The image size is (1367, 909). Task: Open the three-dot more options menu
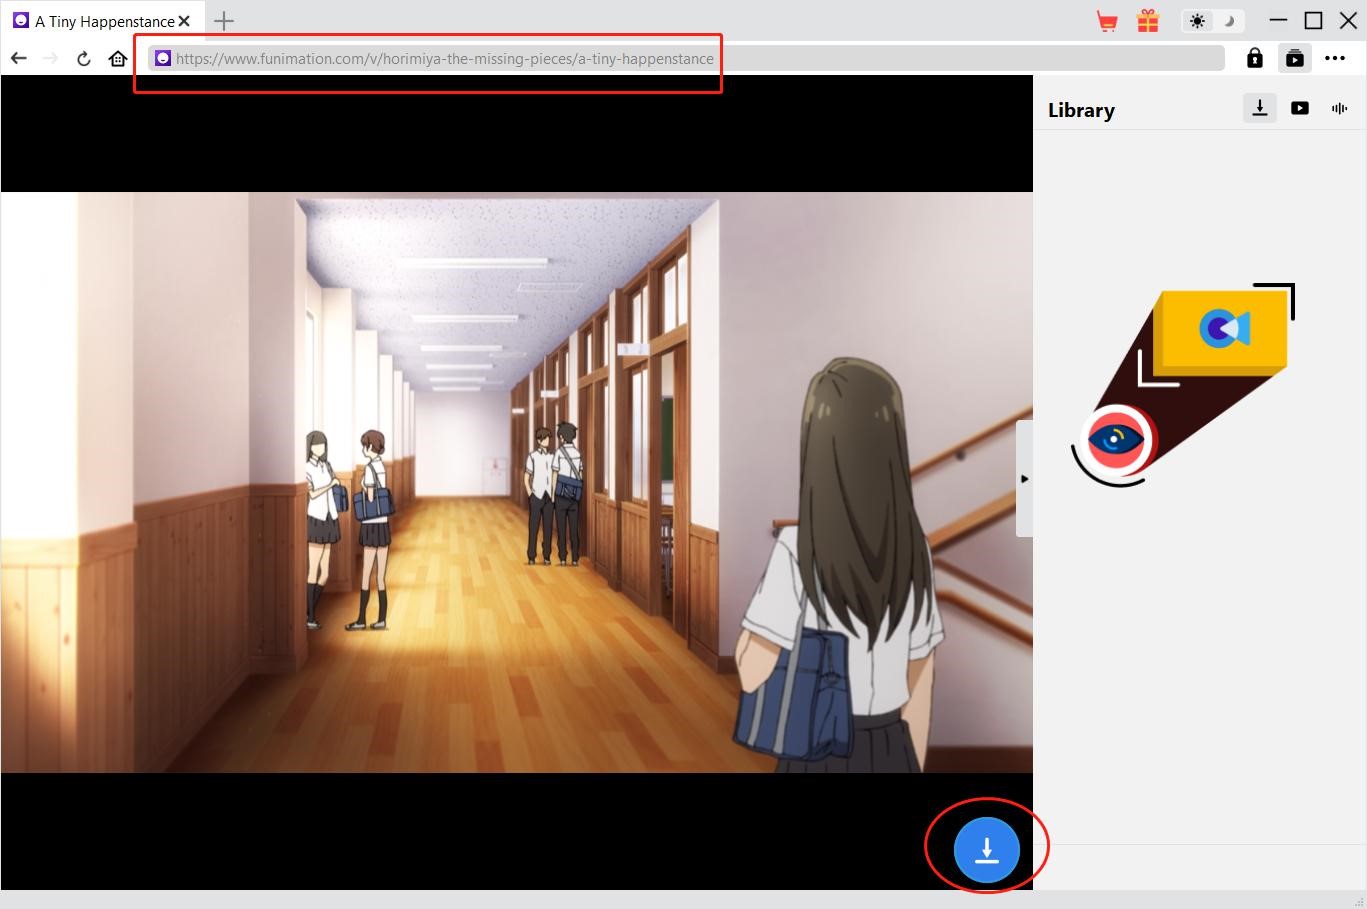click(x=1335, y=58)
